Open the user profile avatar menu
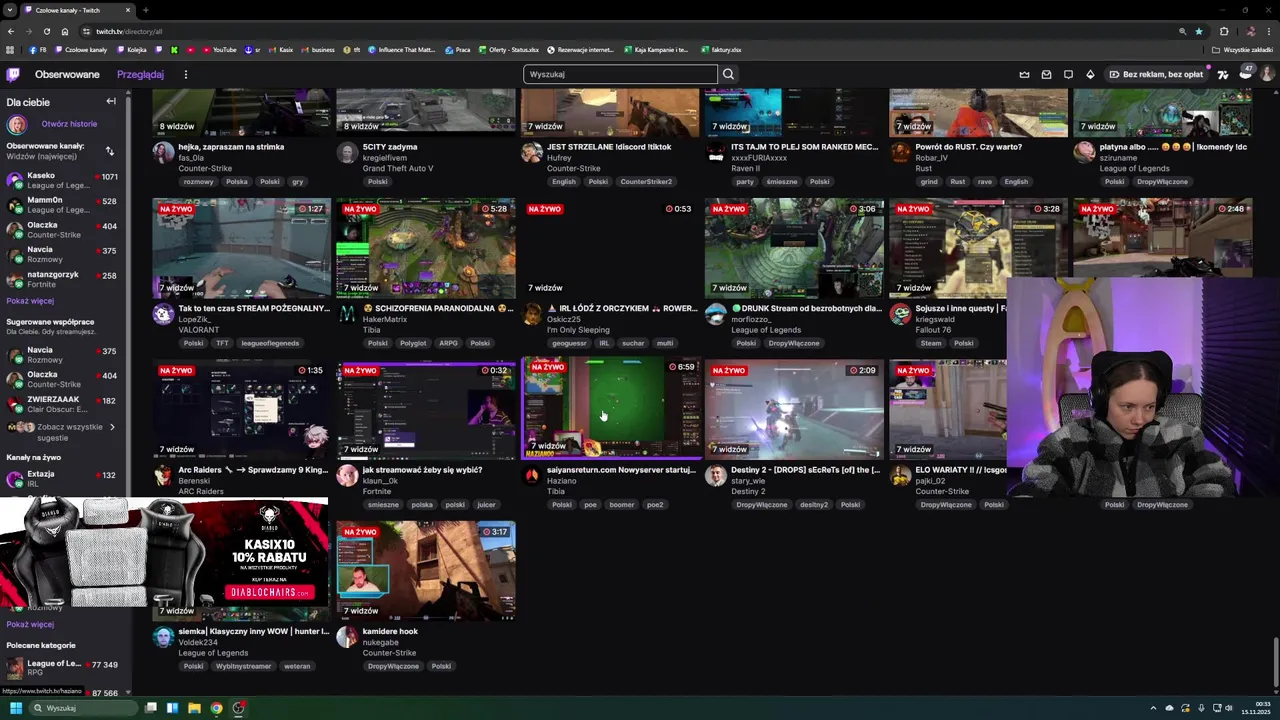 click(1267, 74)
